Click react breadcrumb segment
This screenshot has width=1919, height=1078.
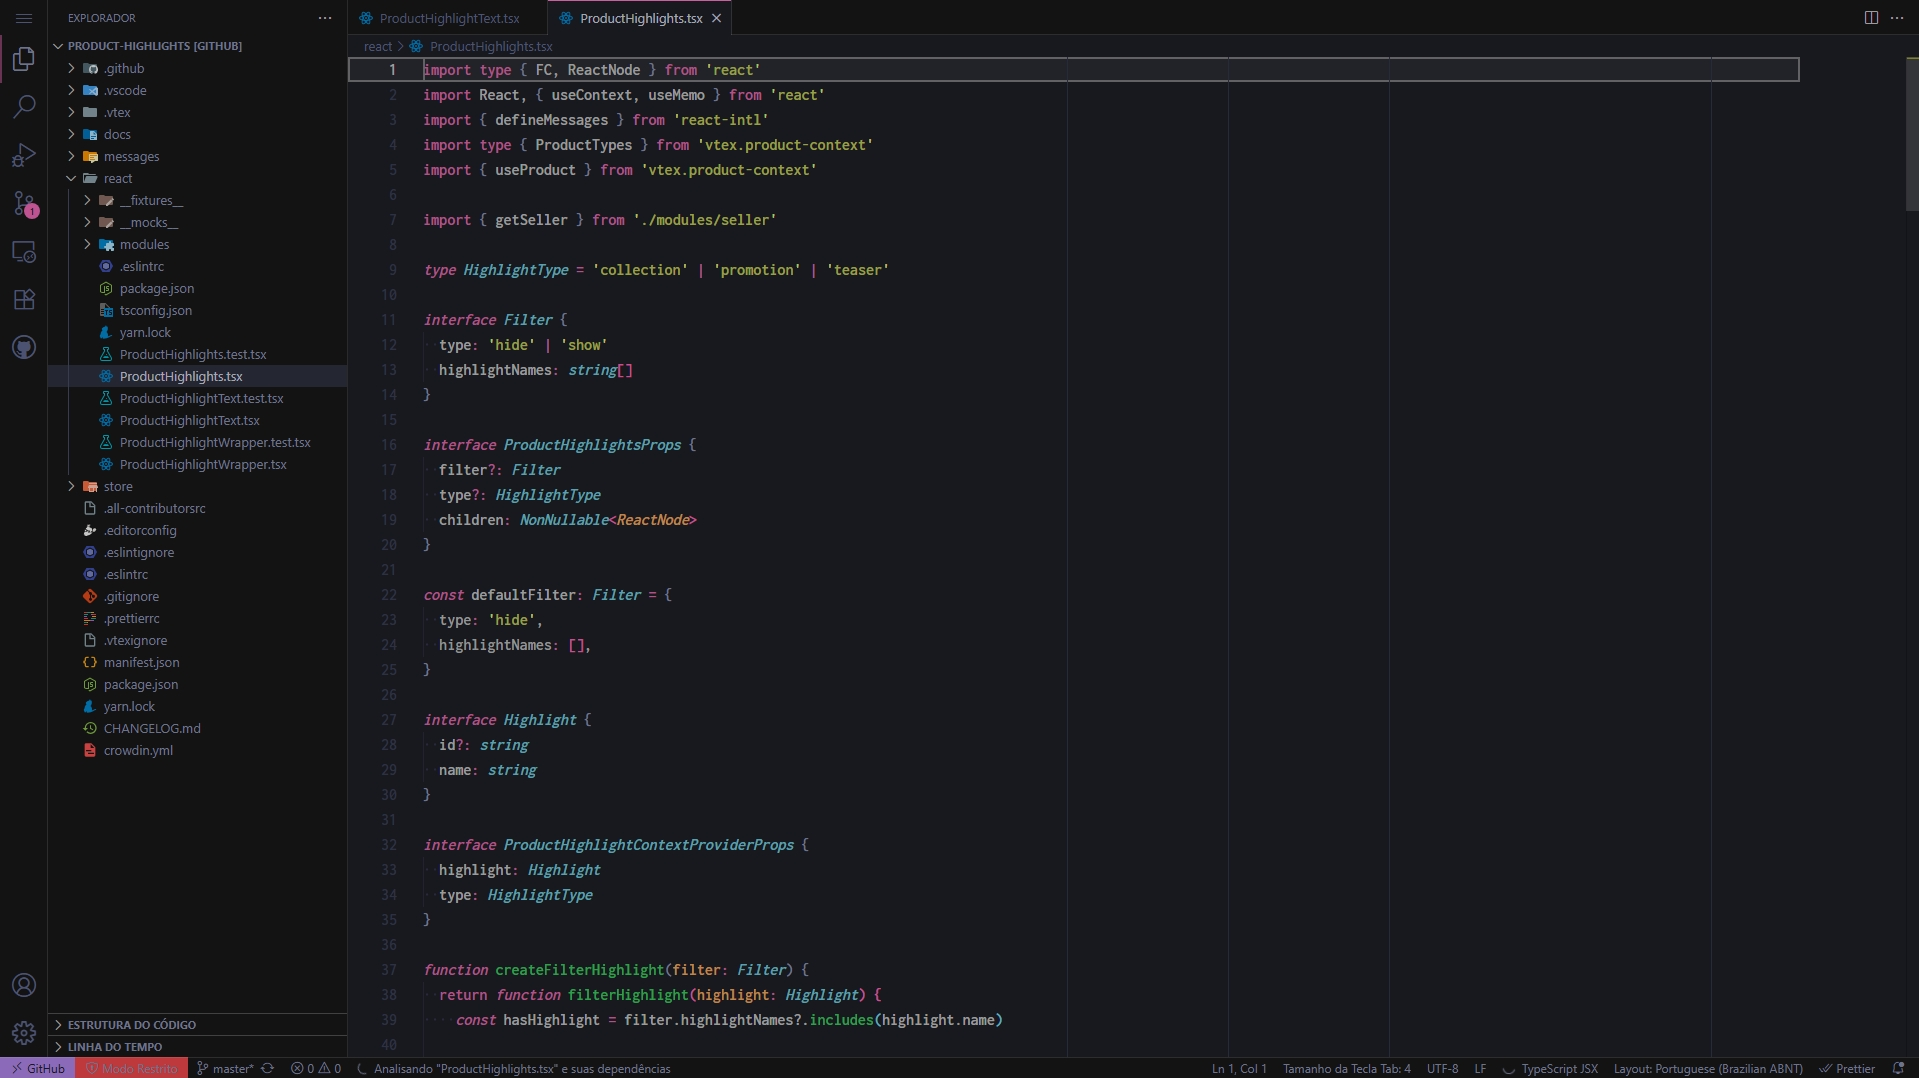point(378,46)
